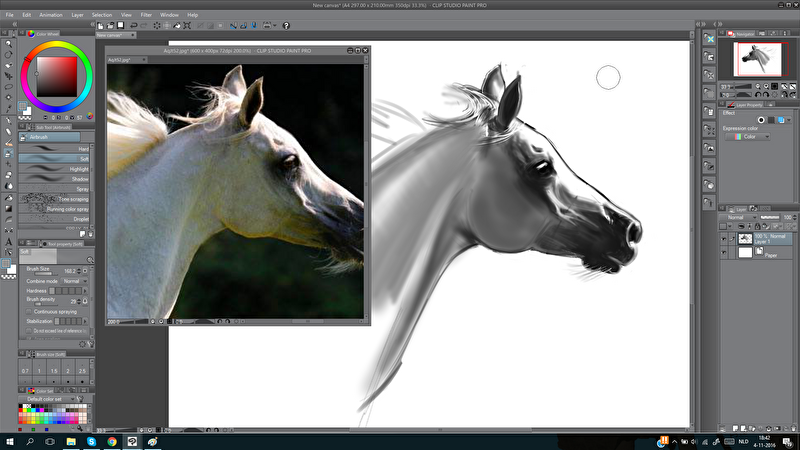Viewport: 800px width, 450px height.
Task: Open the Expression color dropdown
Action: (x=747, y=137)
